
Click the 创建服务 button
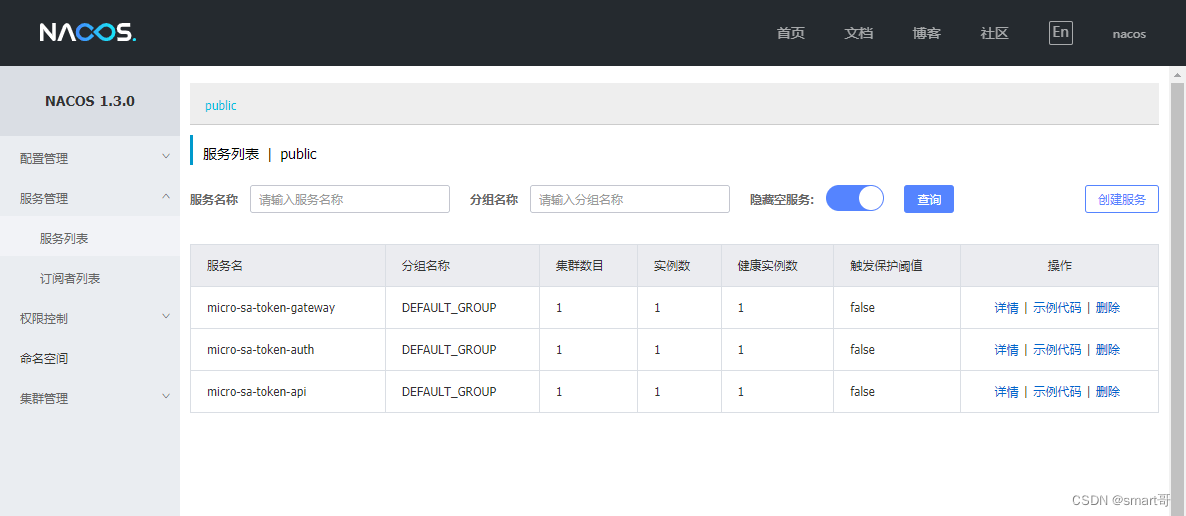pyautogui.click(x=1122, y=199)
